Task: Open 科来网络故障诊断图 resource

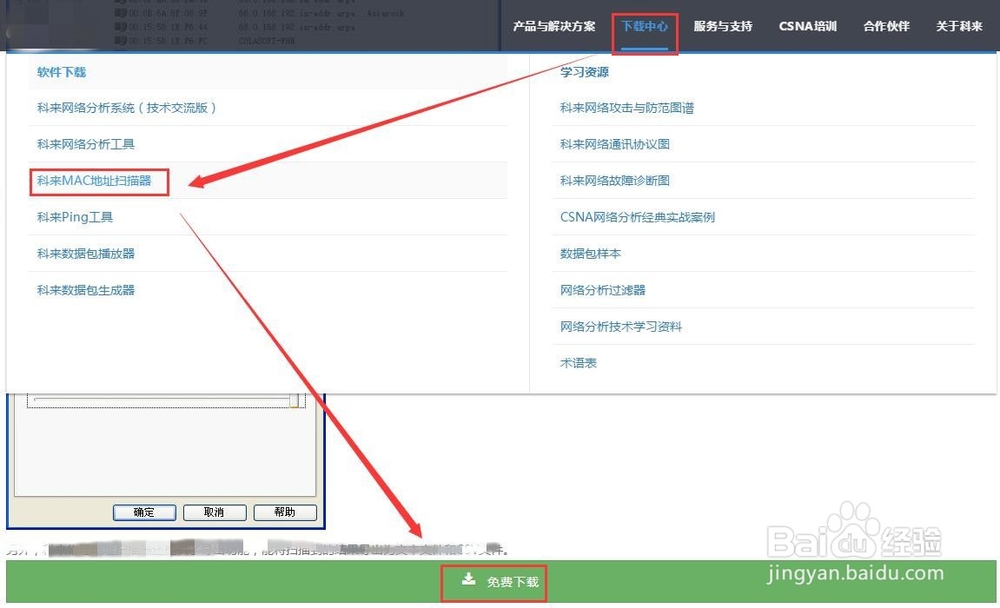Action: coord(615,181)
